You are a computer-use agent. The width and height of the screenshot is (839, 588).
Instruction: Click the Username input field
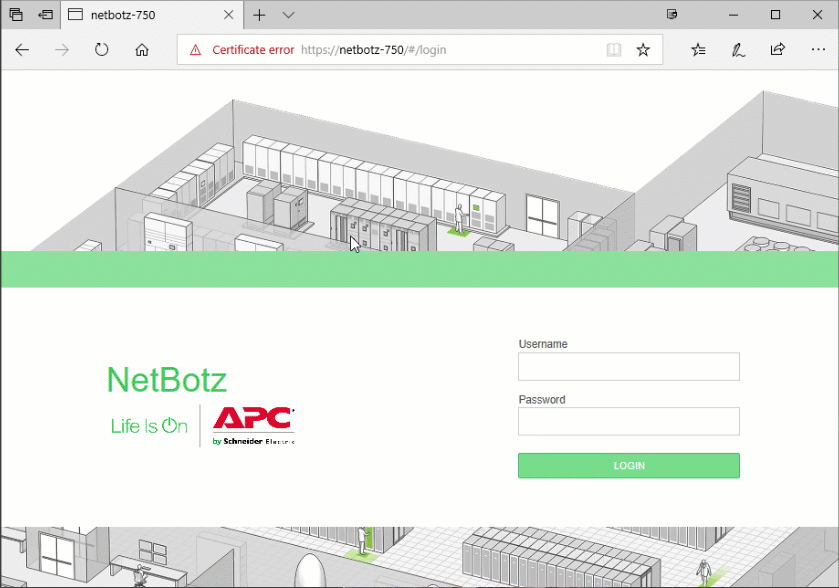(629, 366)
